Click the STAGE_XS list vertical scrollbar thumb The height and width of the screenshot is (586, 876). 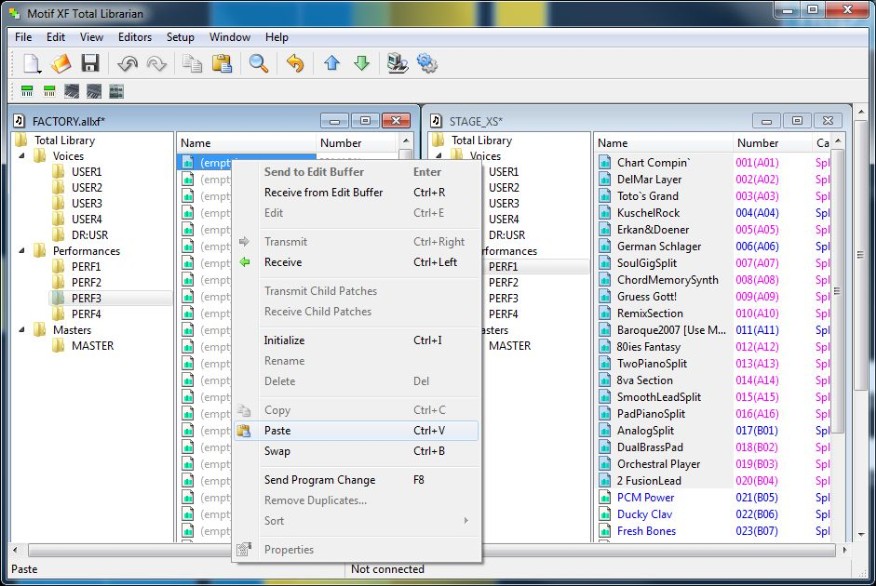click(837, 290)
